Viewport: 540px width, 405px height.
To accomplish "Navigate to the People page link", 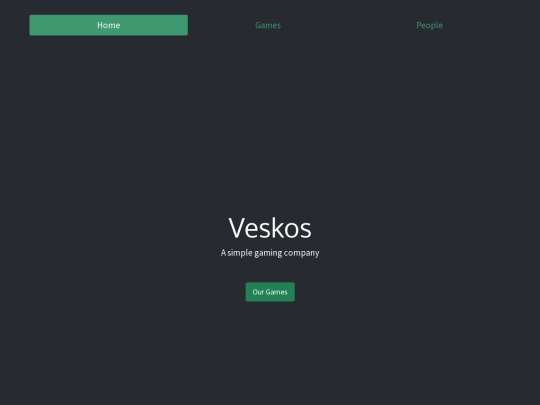I will 429,25.
